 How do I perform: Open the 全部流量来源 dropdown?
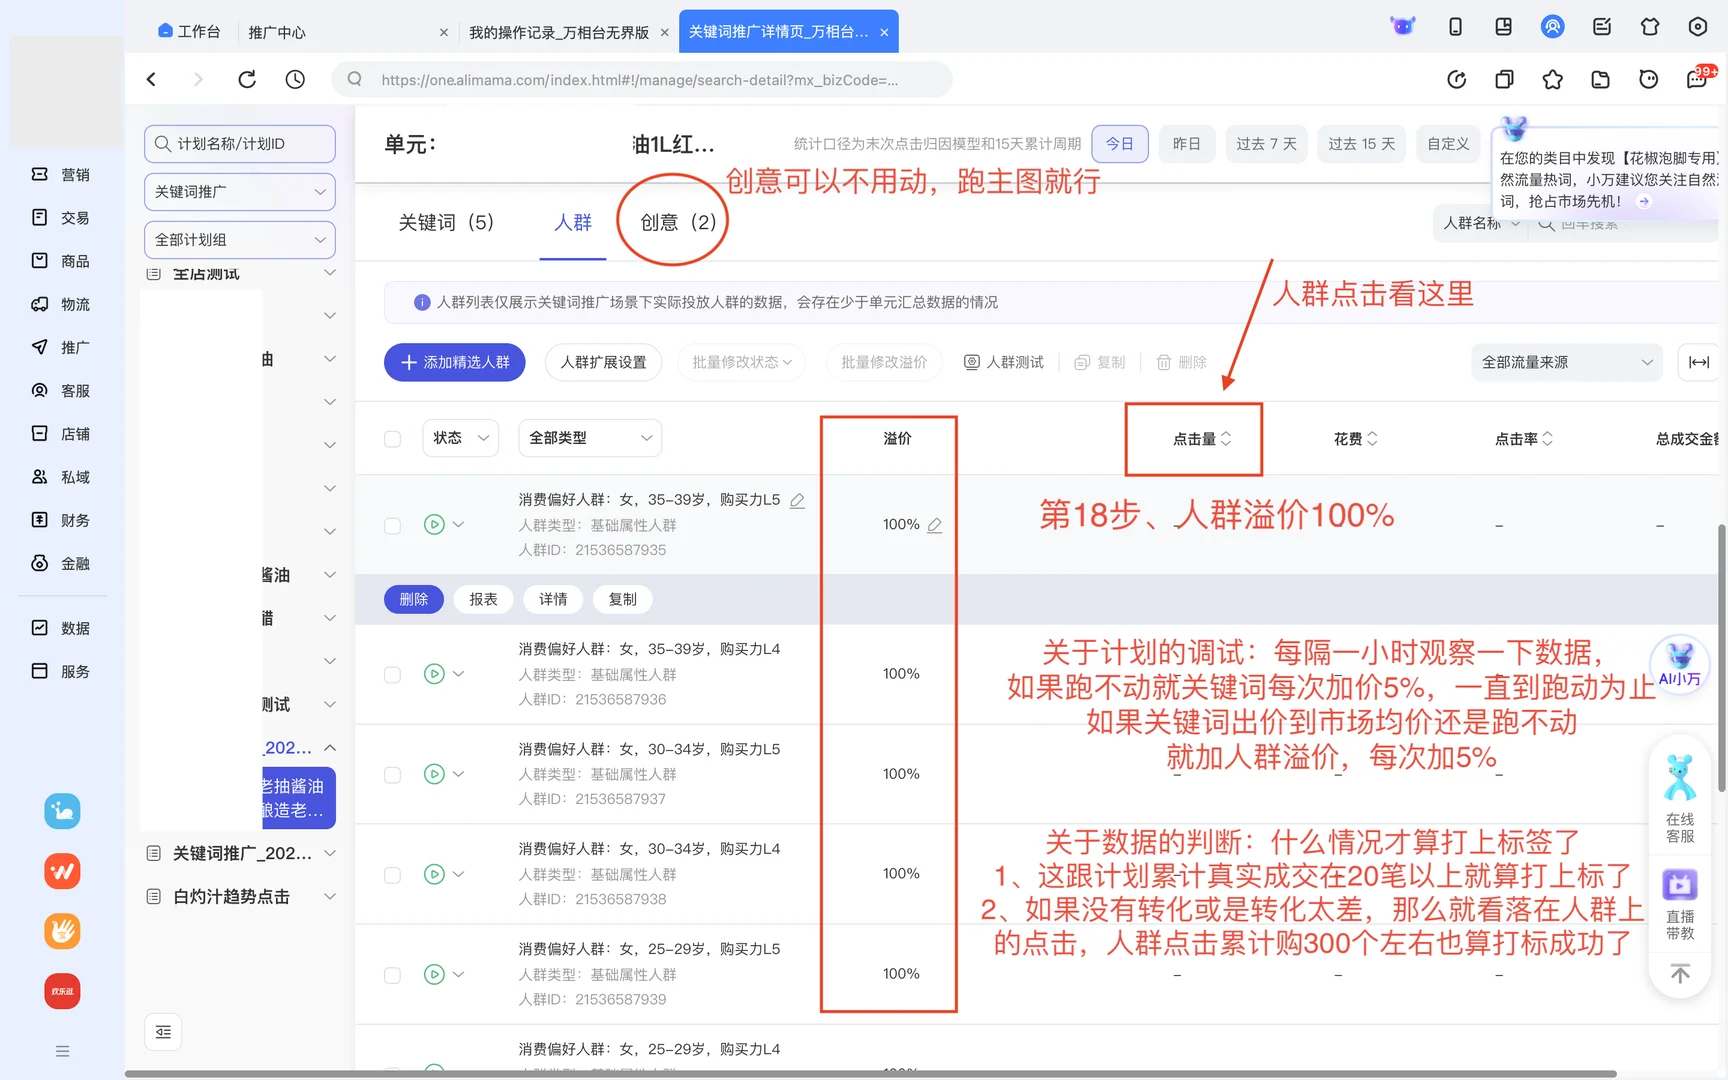pyautogui.click(x=1566, y=362)
